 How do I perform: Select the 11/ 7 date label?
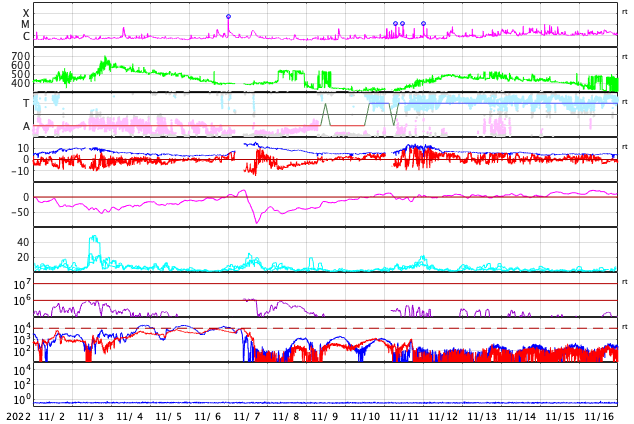(x=246, y=417)
